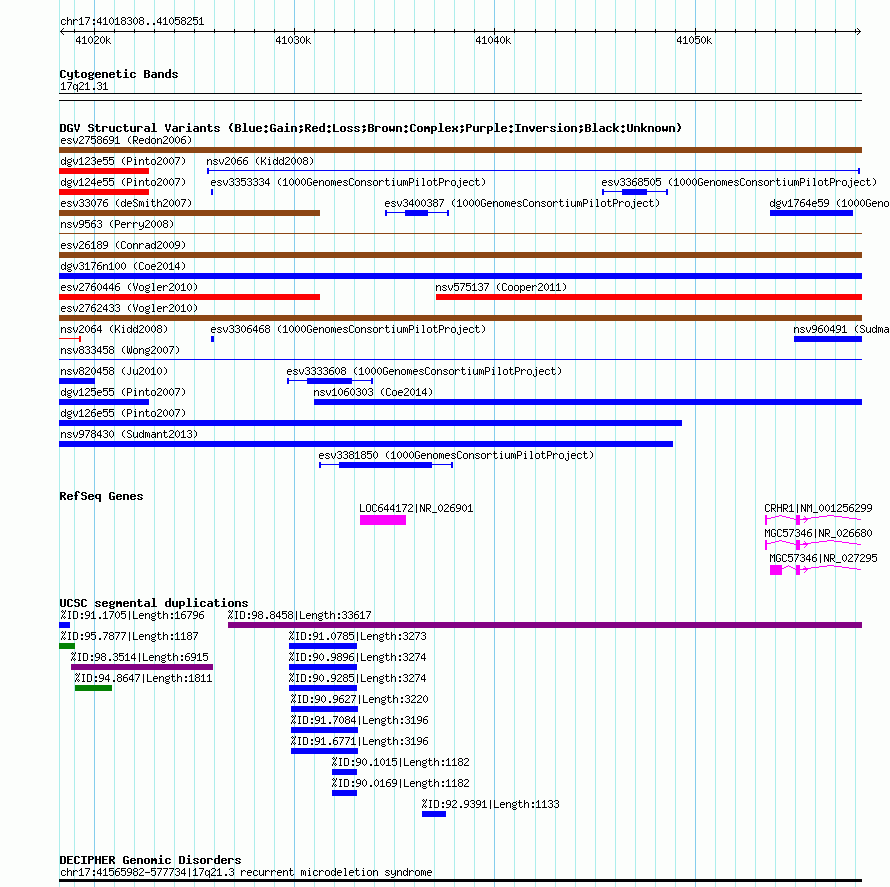
Task: Select UCSC segmental duplications track title
Action: click(154, 603)
